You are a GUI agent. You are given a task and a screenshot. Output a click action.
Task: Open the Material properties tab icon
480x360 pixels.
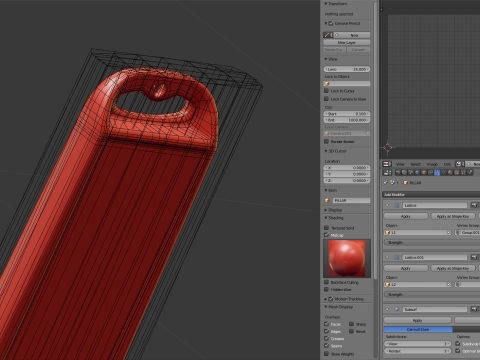[450, 172]
